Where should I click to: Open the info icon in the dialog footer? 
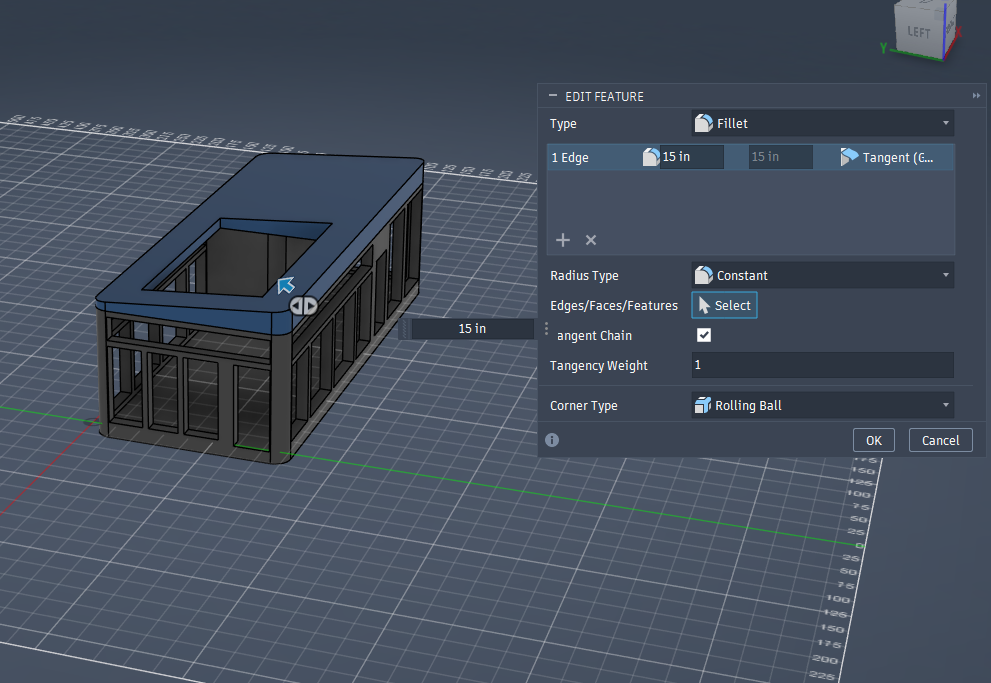tap(552, 440)
